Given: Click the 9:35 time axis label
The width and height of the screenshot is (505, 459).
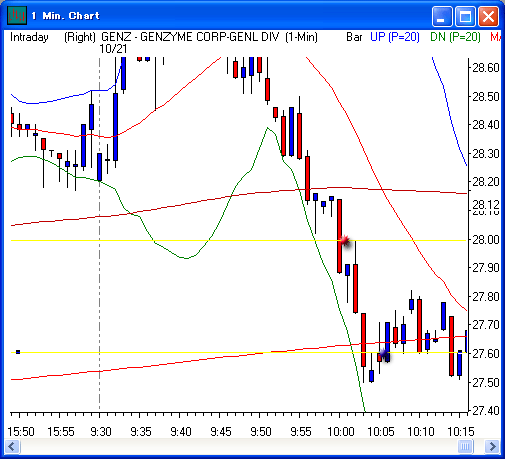Looking at the screenshot, I should [x=141, y=432].
